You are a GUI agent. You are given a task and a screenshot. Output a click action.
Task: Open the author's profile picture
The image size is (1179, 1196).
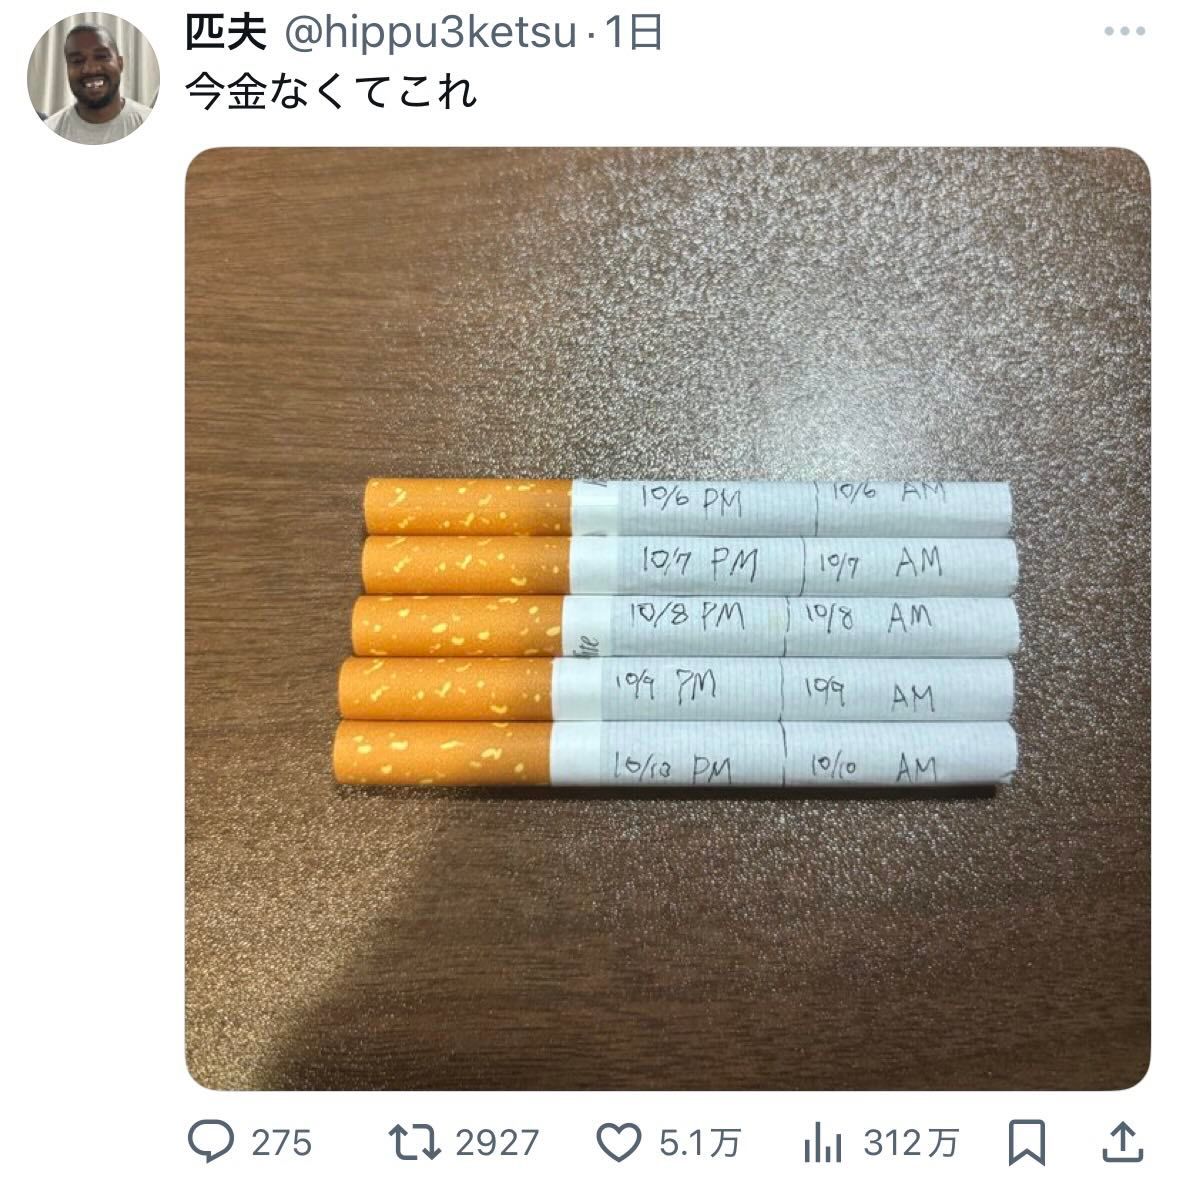coord(93,78)
